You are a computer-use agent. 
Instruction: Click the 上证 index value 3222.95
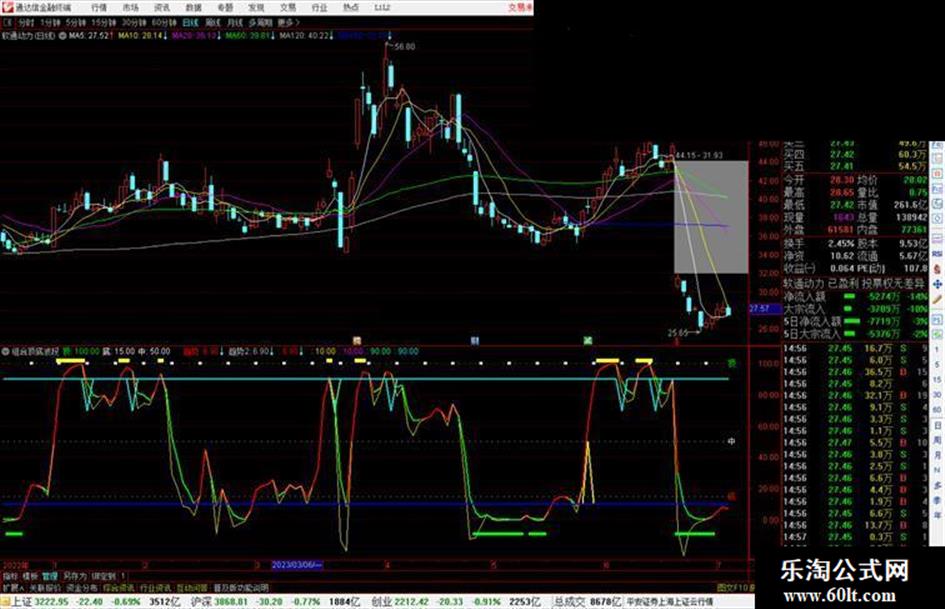[51, 602]
